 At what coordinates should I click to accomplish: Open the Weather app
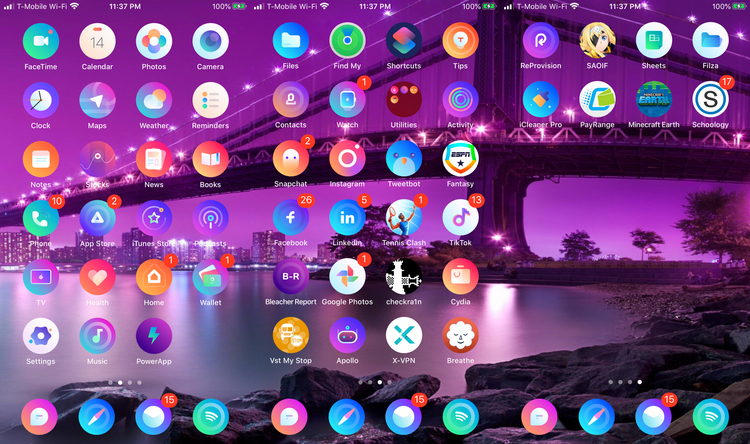[154, 100]
